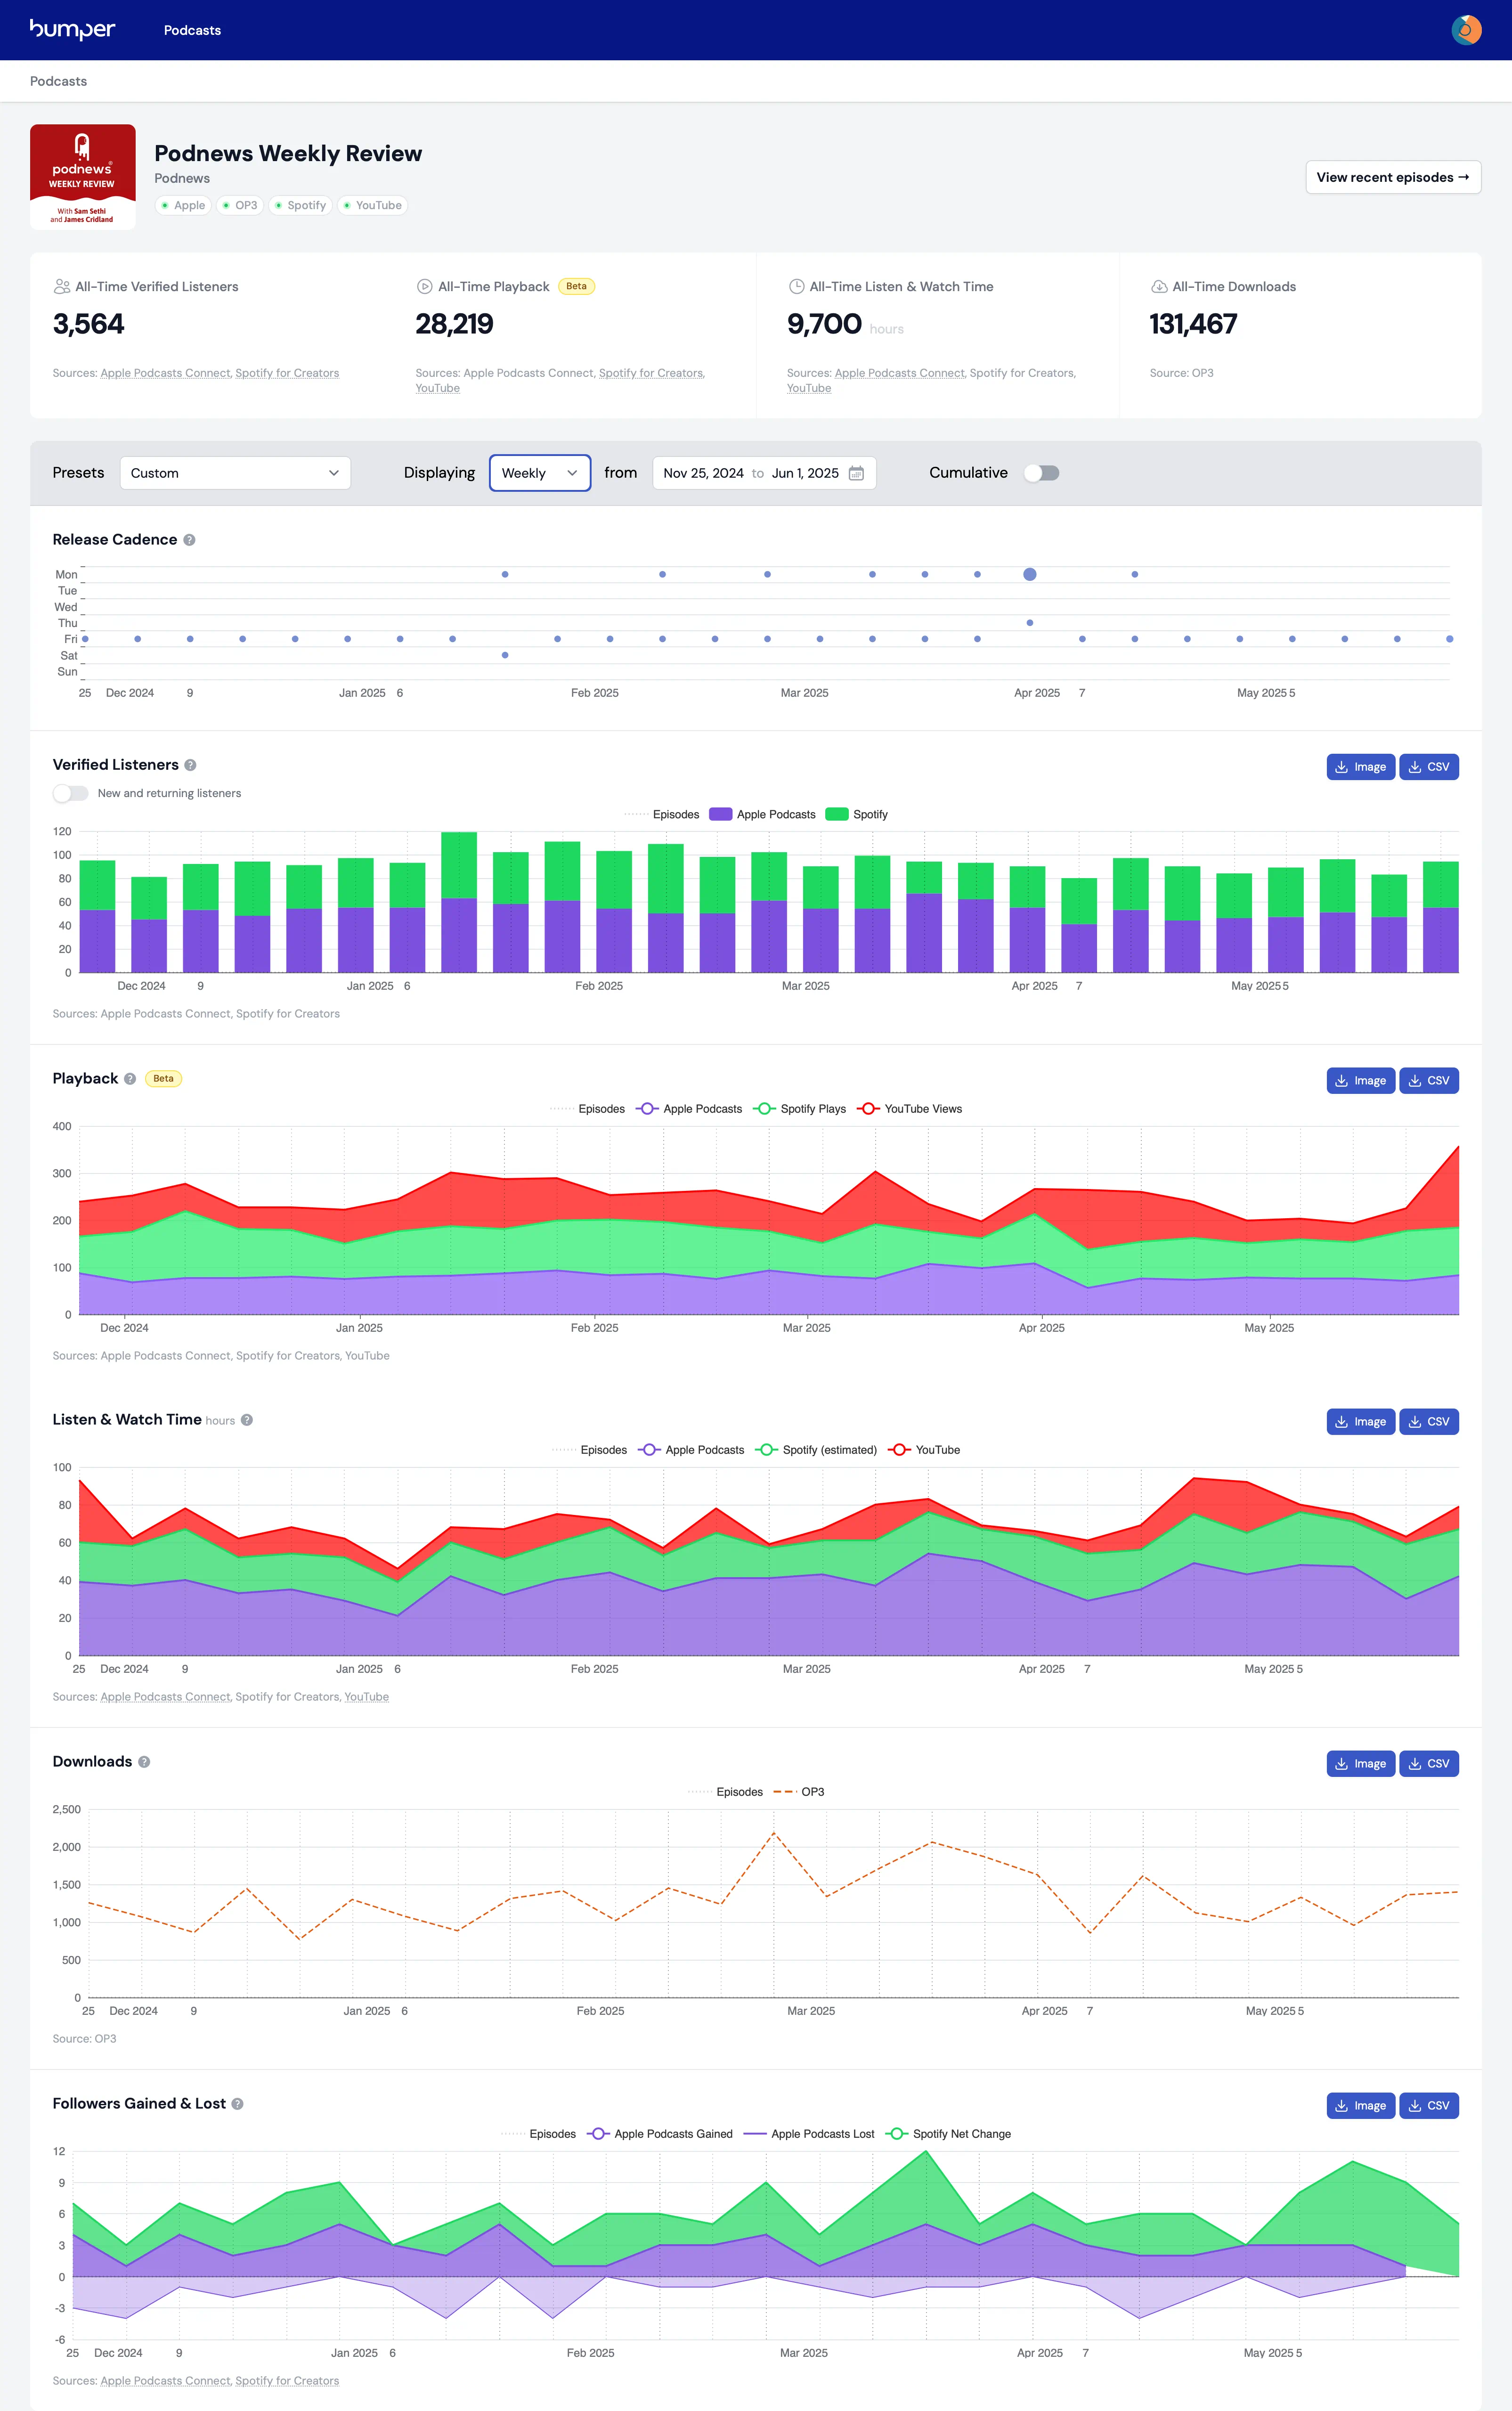This screenshot has width=1512, height=2411.
Task: Toggle Spotify series in Verified Listeners legend
Action: click(x=857, y=815)
